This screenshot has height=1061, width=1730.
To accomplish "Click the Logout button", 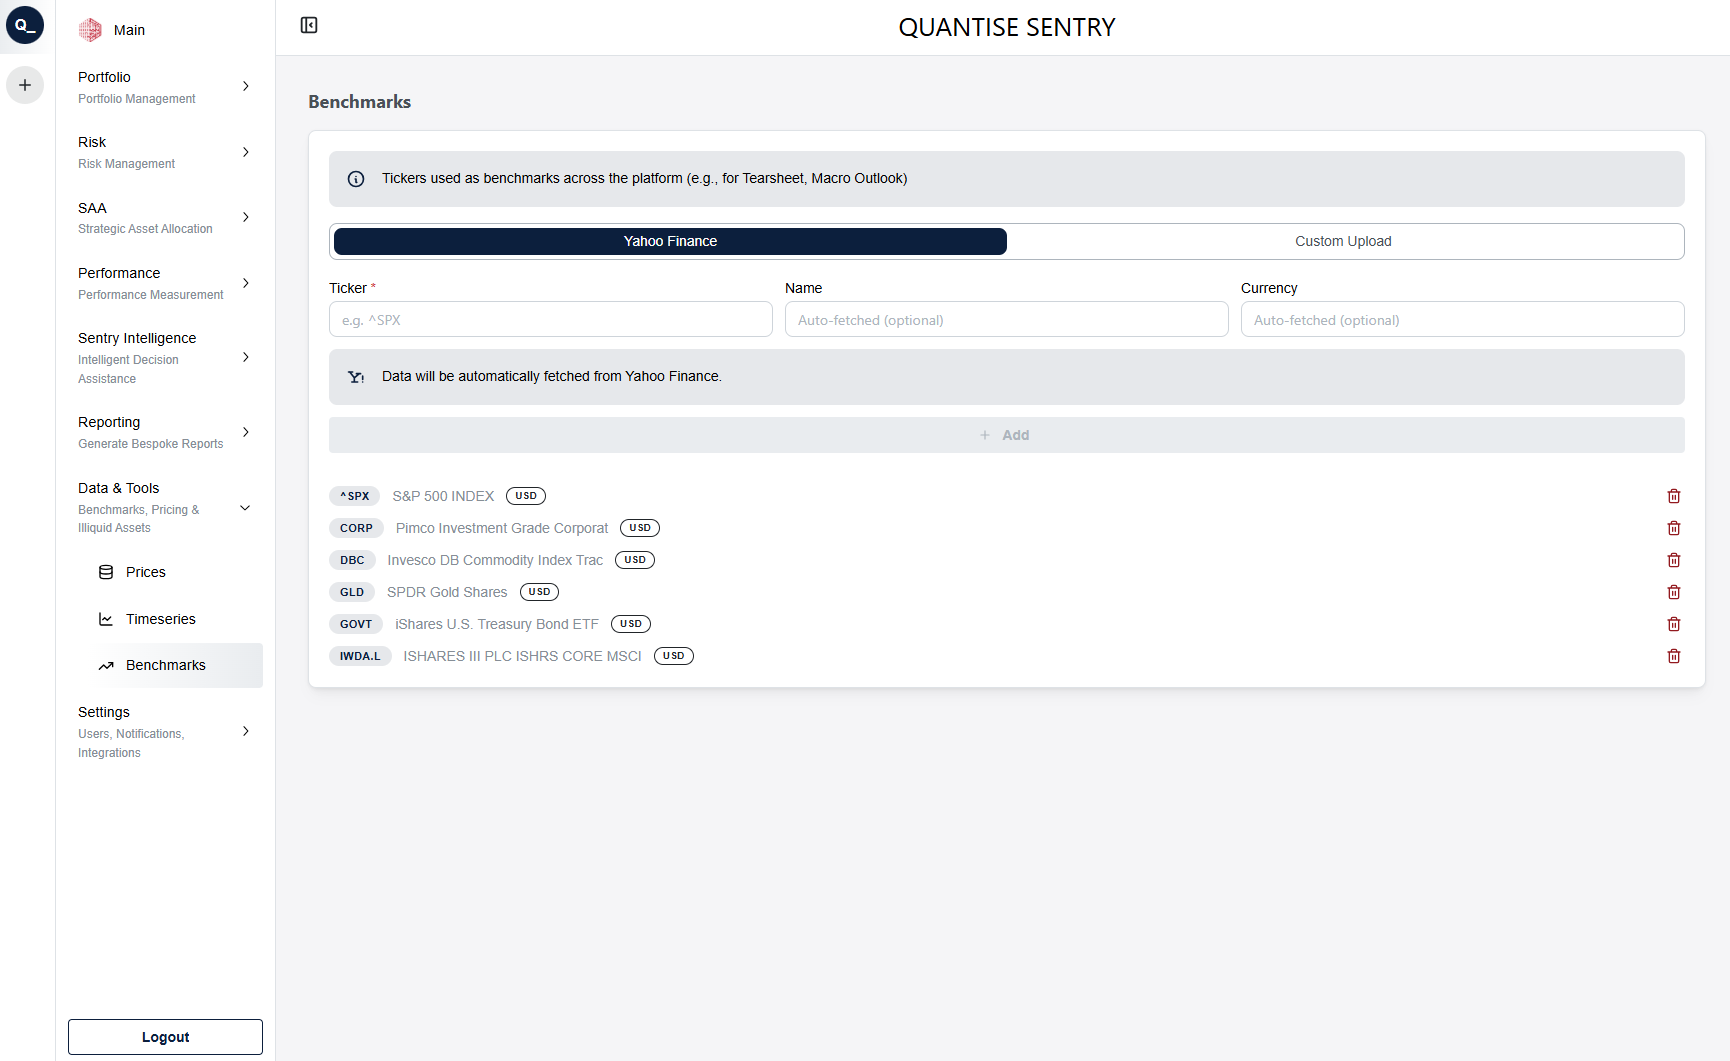I will (164, 1037).
